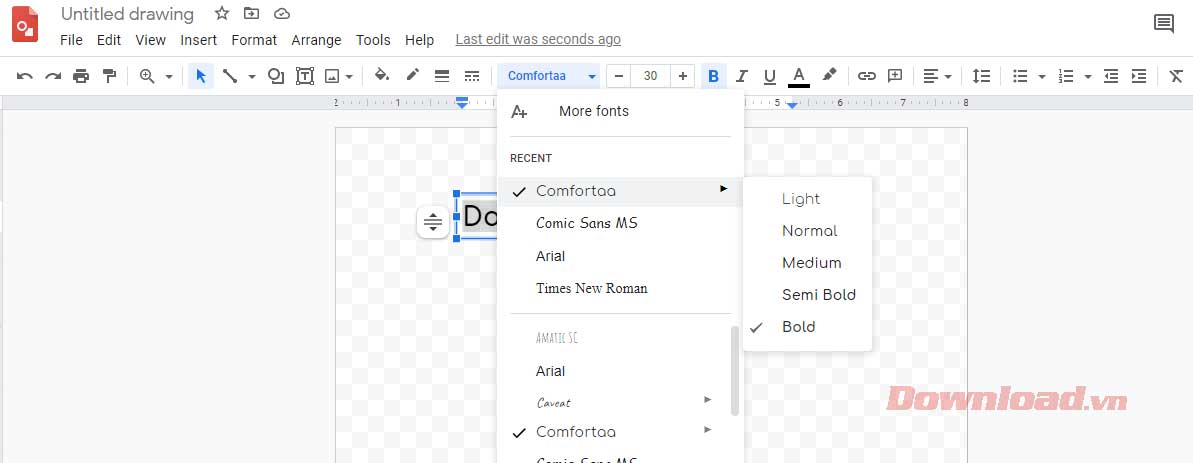
Task: Click the Redo arrow icon
Action: [x=52, y=76]
